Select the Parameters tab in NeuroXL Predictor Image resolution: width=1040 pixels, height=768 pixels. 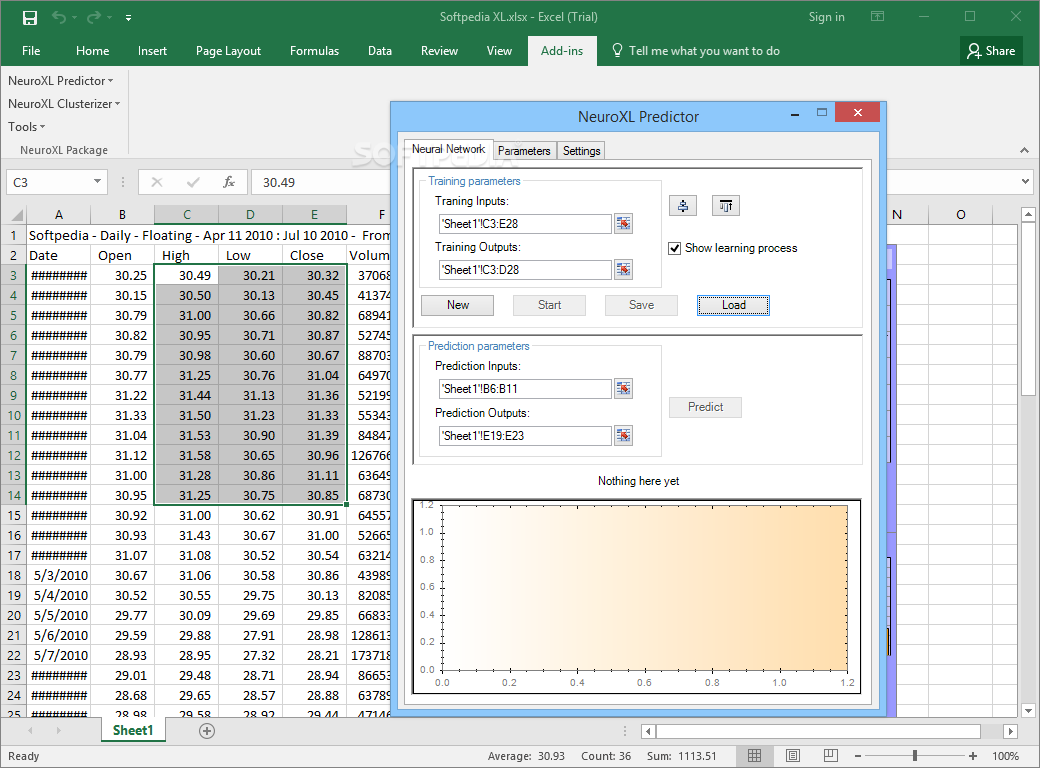point(524,151)
